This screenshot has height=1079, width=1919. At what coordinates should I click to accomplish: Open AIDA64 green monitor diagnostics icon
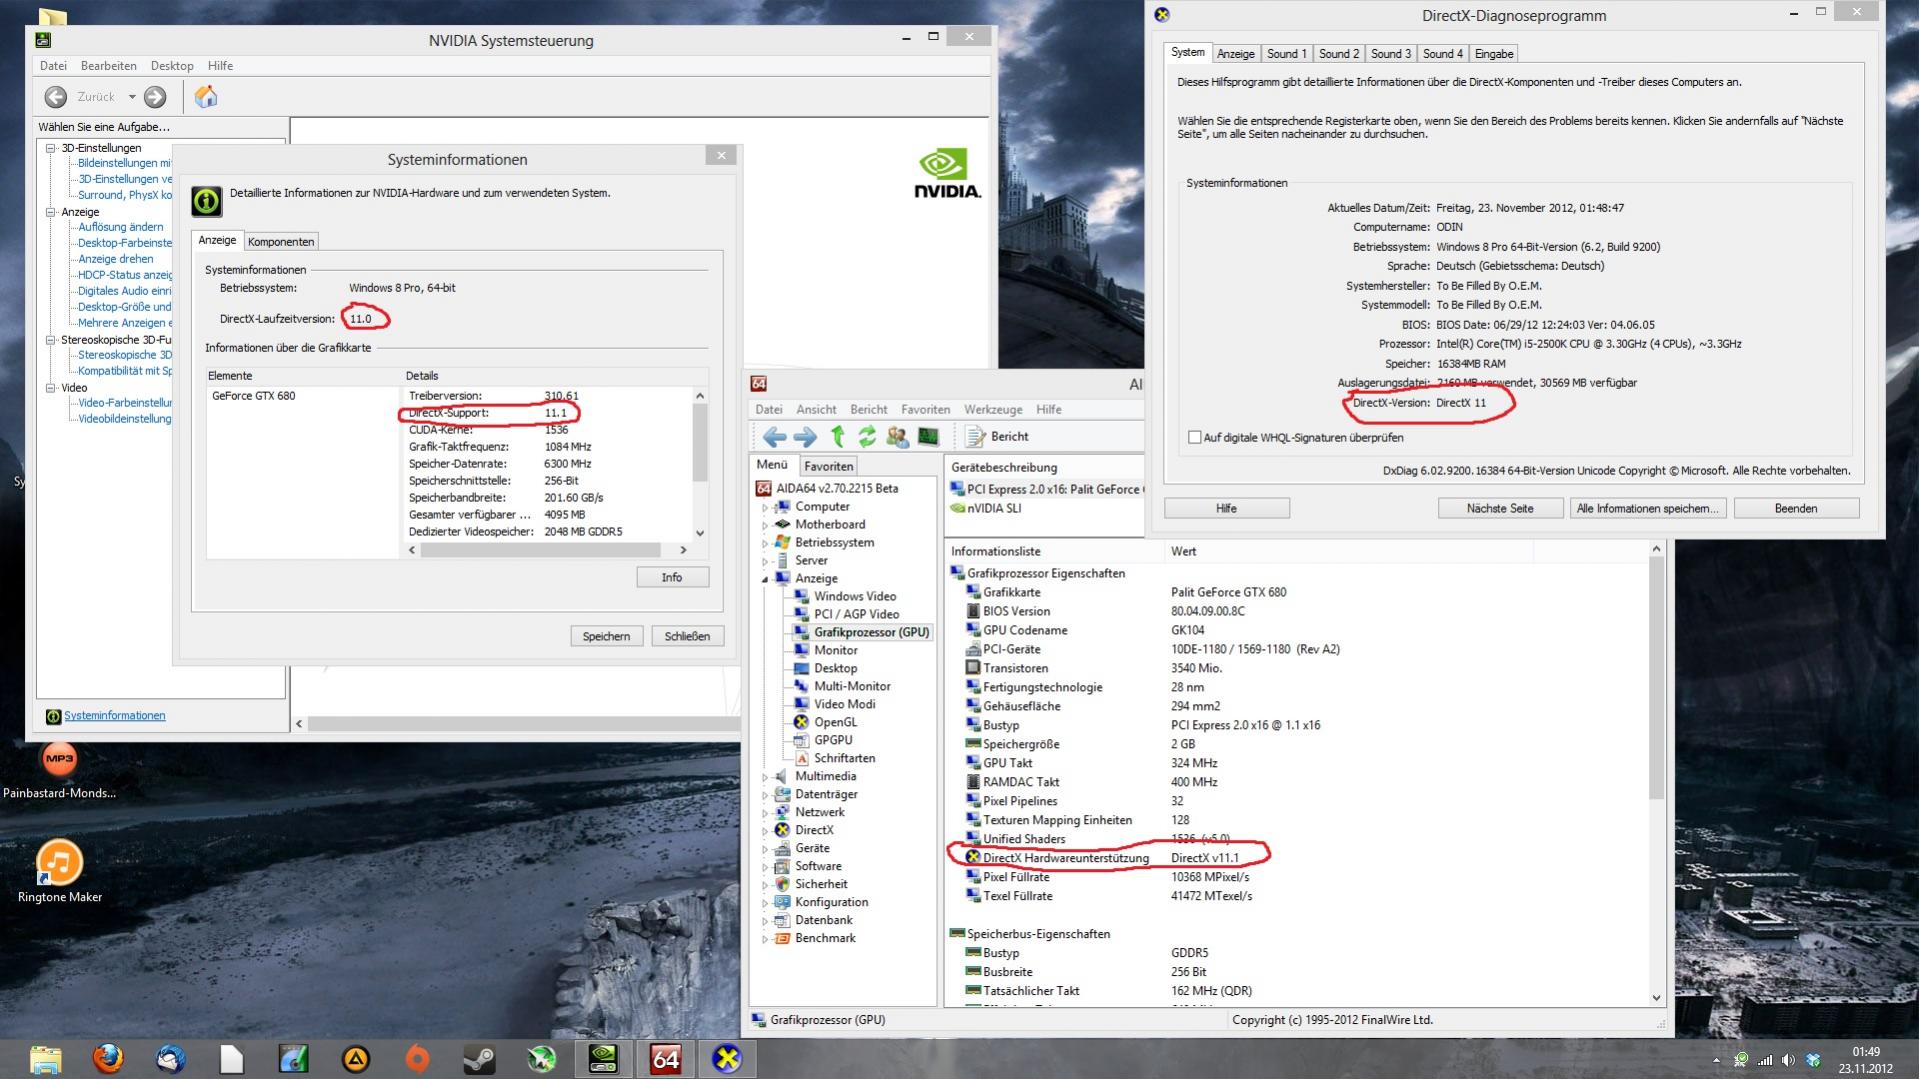(928, 437)
